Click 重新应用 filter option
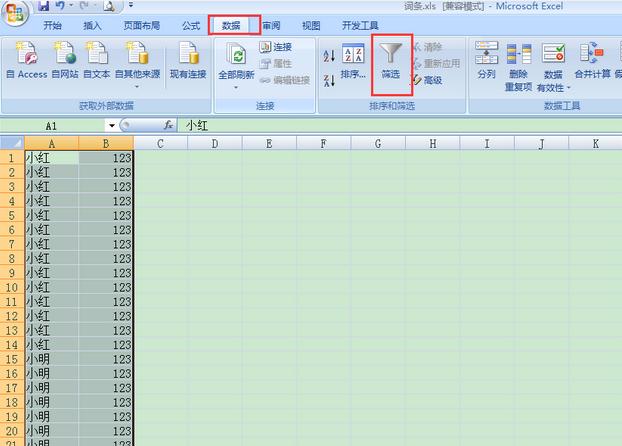The height and width of the screenshot is (446, 622). (x=436, y=63)
